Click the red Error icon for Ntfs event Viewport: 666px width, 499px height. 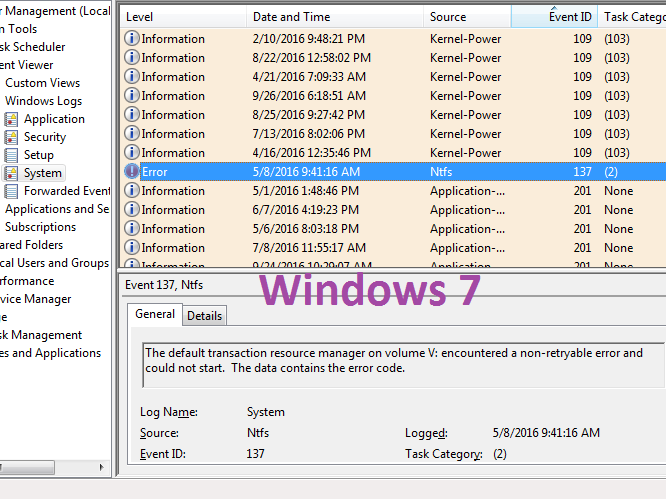click(132, 172)
